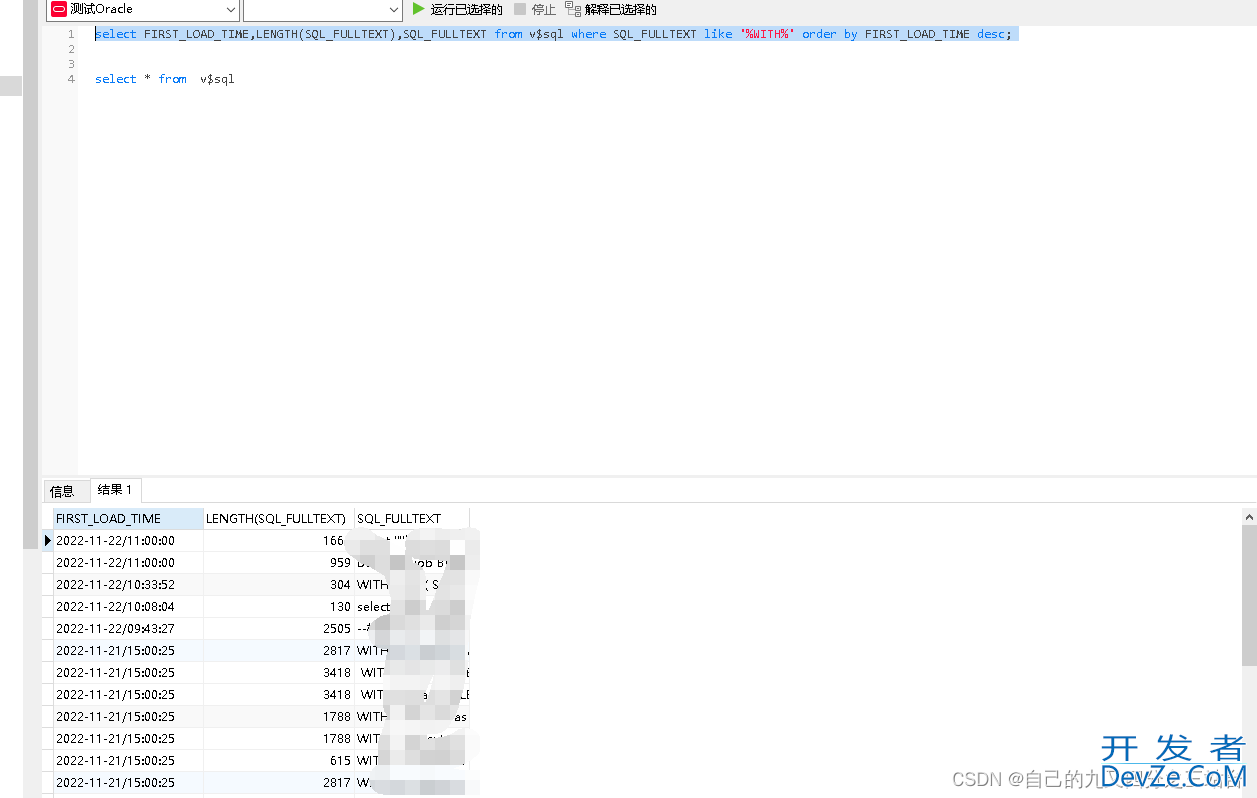Select the length cell 304
Image resolution: width=1257 pixels, height=798 pixels.
pyautogui.click(x=279, y=585)
